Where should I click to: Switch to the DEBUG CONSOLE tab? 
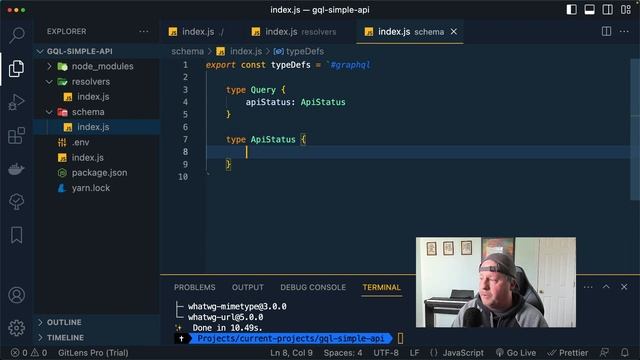(313, 287)
